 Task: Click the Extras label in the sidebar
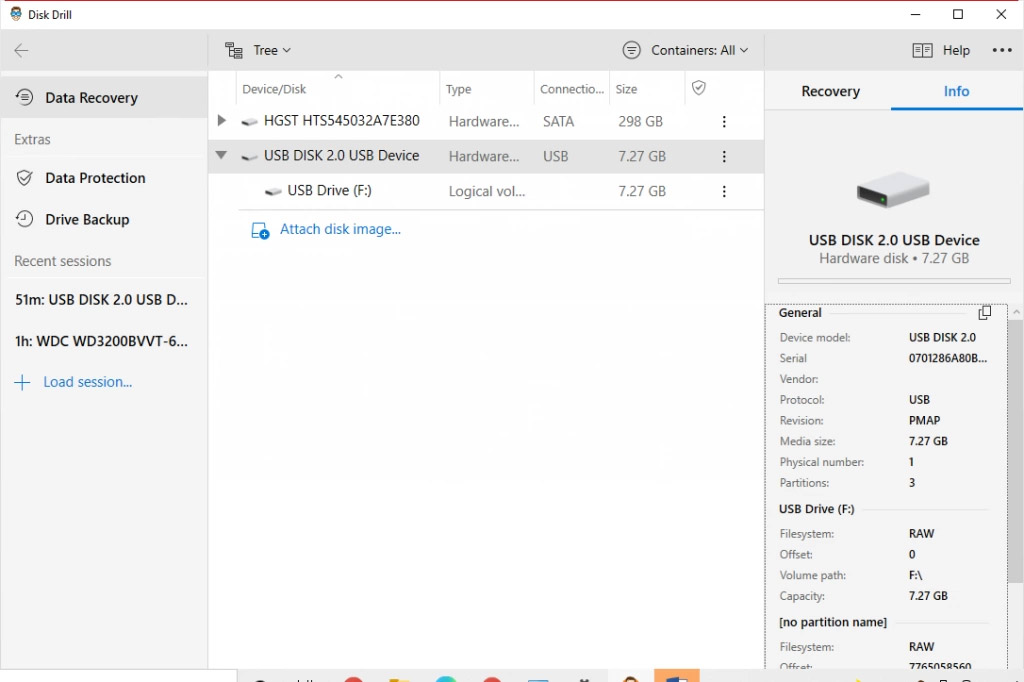[x=33, y=139]
